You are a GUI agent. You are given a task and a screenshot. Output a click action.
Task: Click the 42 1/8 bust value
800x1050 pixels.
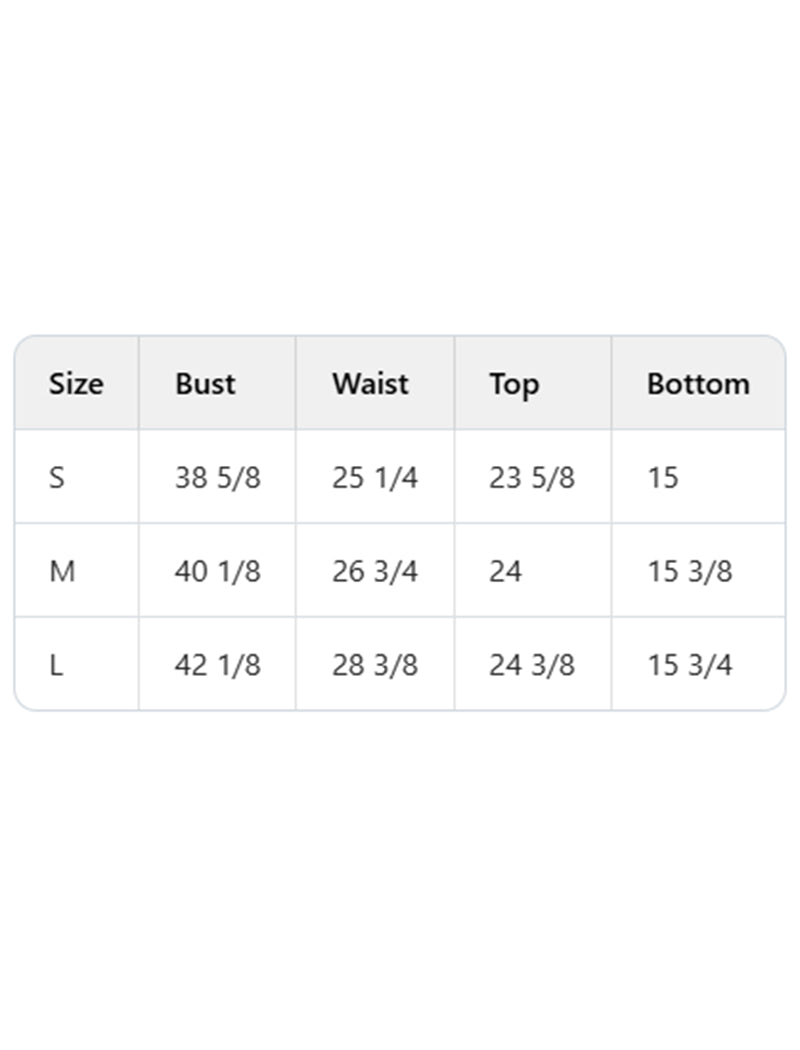(217, 665)
